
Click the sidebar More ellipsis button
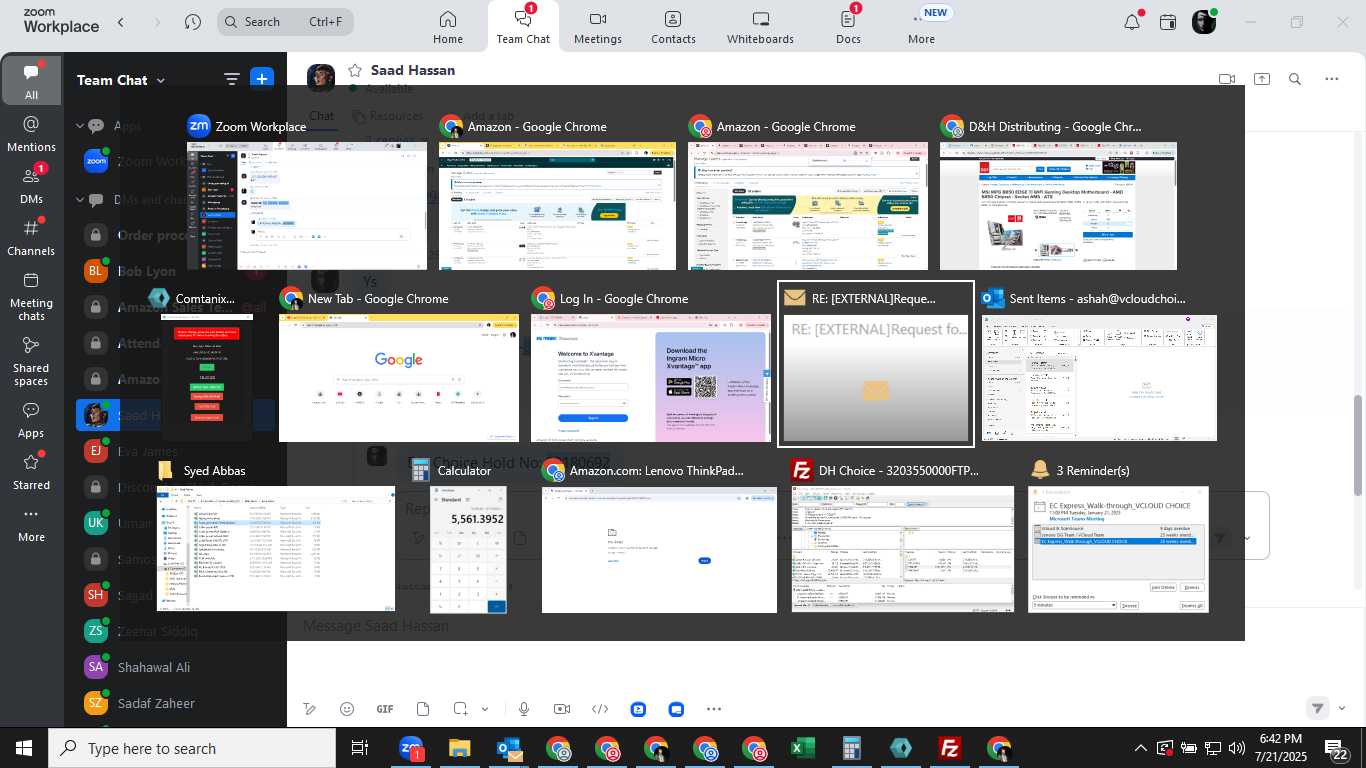click(31, 524)
